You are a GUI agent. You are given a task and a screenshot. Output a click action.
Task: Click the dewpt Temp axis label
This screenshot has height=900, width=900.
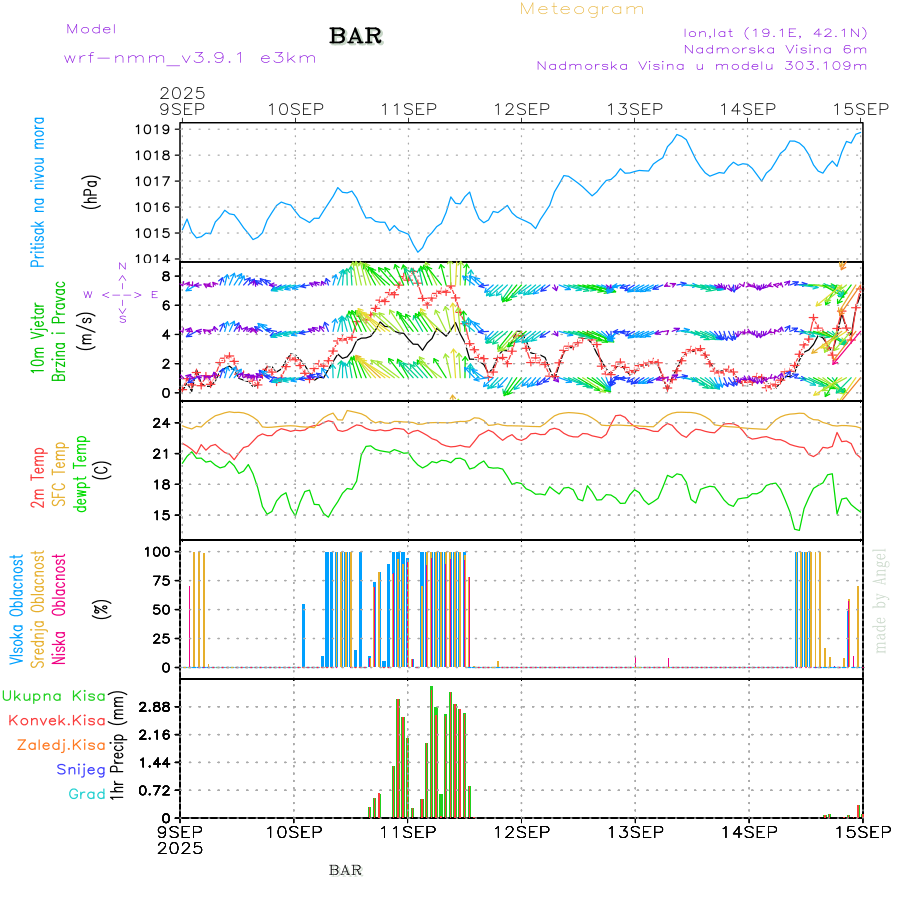click(81, 470)
